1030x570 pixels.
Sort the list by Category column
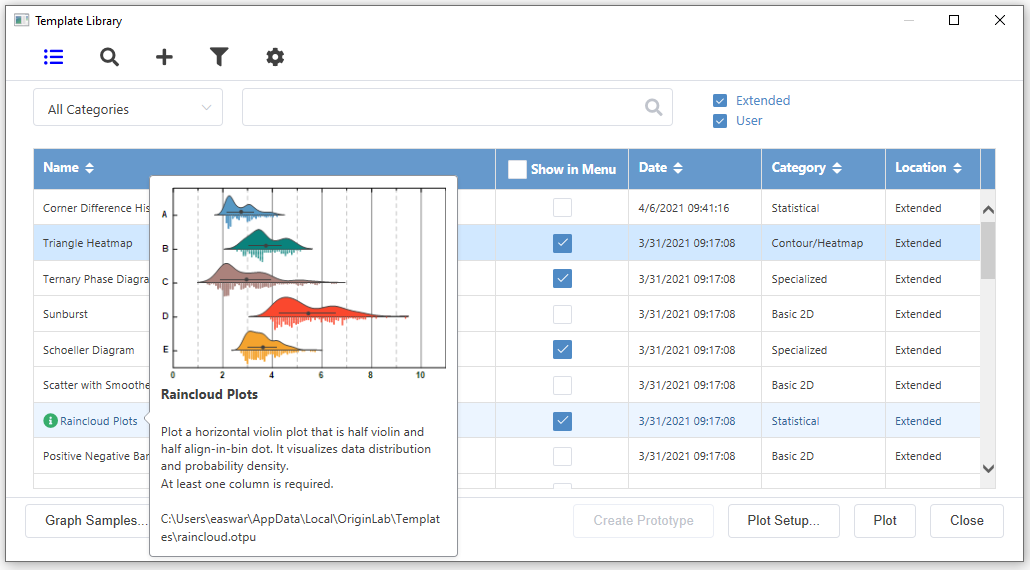tap(837, 168)
